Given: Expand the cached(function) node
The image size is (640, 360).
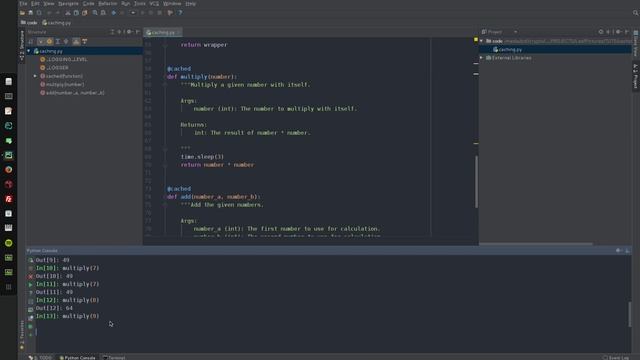Looking at the screenshot, I should click(35, 76).
